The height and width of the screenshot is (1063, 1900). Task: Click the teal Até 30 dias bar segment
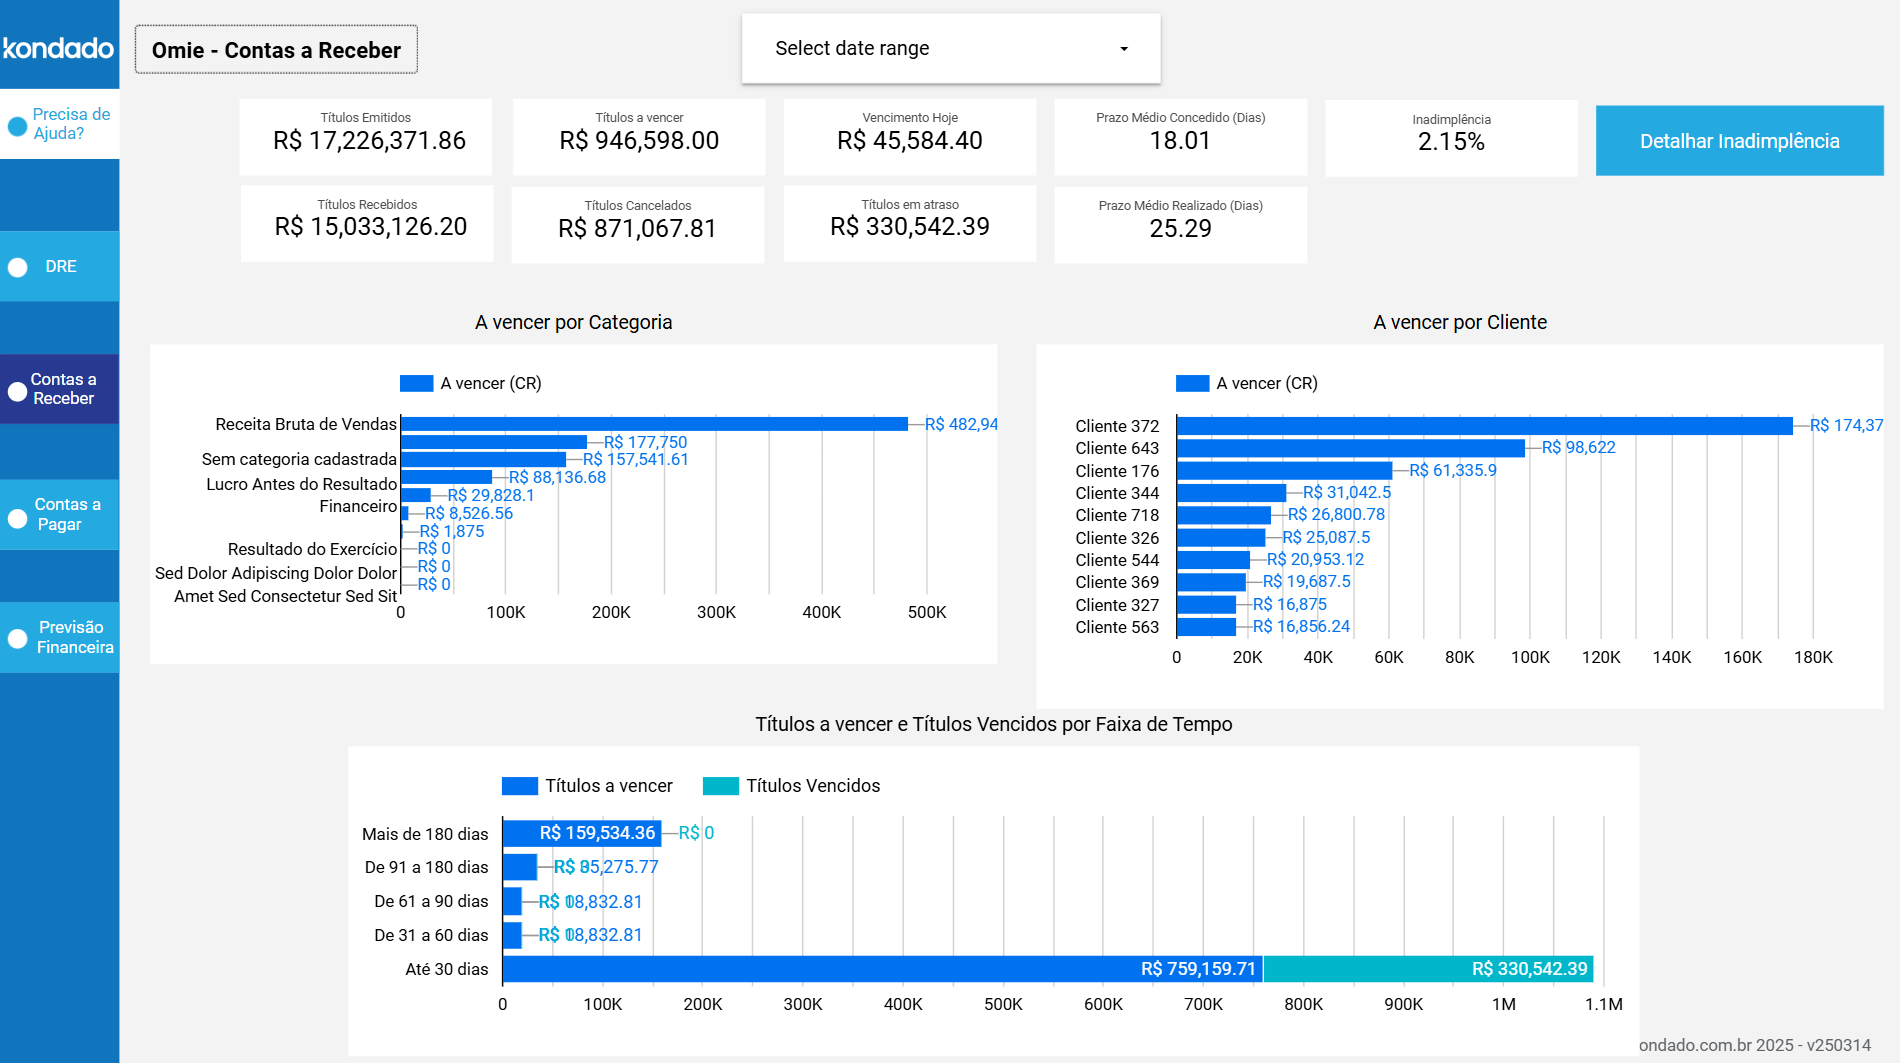pyautogui.click(x=1430, y=969)
